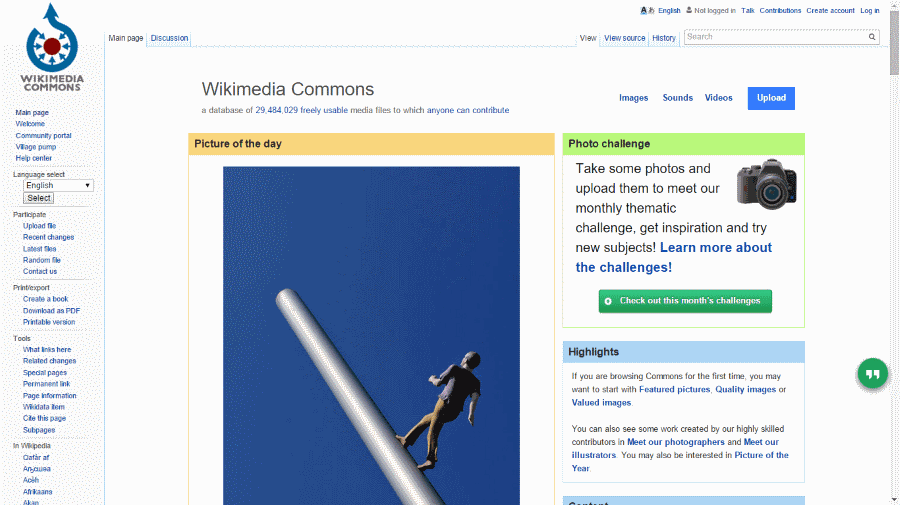Open the Random file sidebar link
Screen dimensions: 900x505
[x=42, y=260]
